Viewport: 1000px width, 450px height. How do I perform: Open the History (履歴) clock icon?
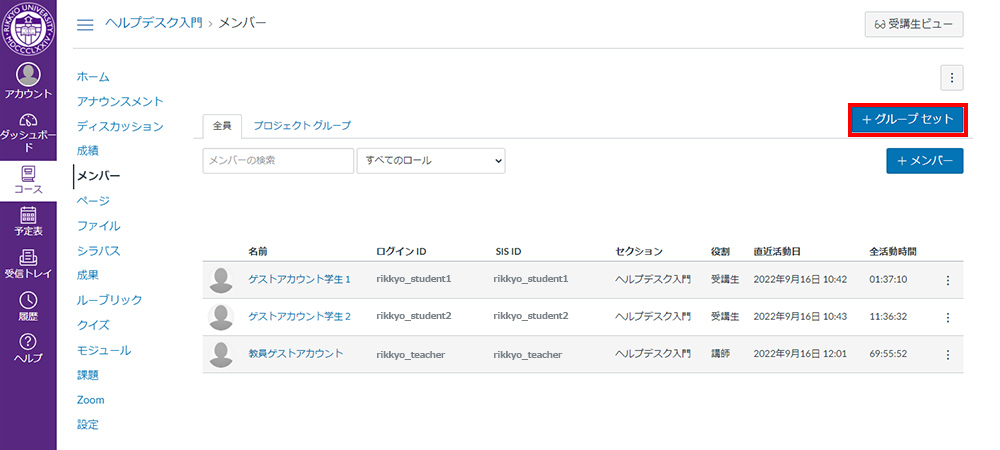point(28,300)
